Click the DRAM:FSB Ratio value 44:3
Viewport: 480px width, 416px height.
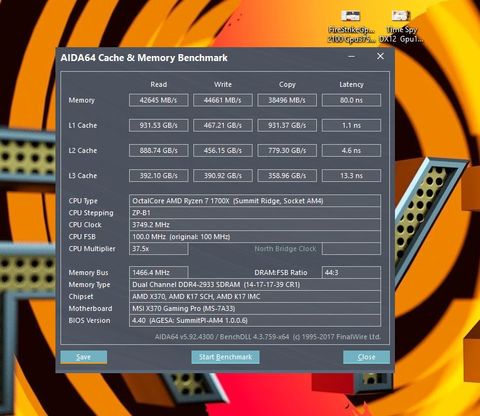point(351,272)
